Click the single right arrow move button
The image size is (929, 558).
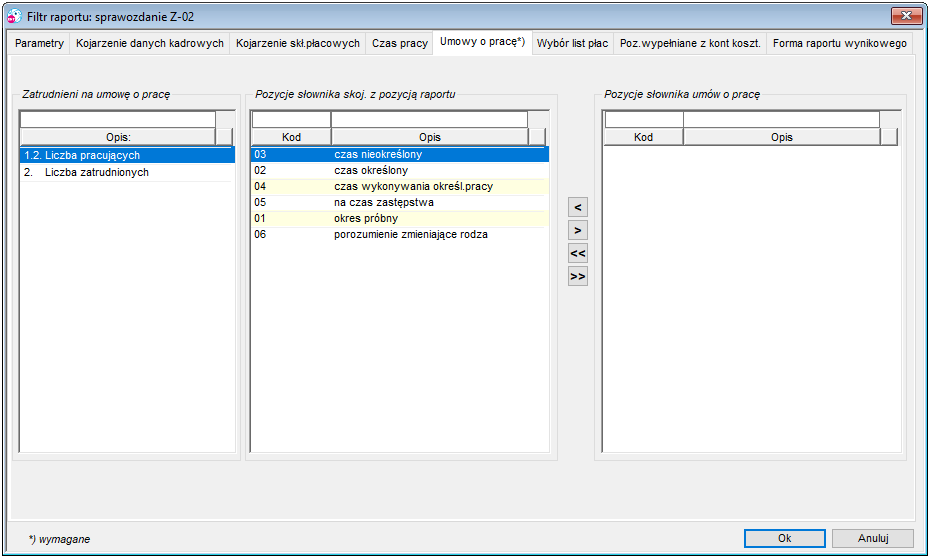(578, 230)
